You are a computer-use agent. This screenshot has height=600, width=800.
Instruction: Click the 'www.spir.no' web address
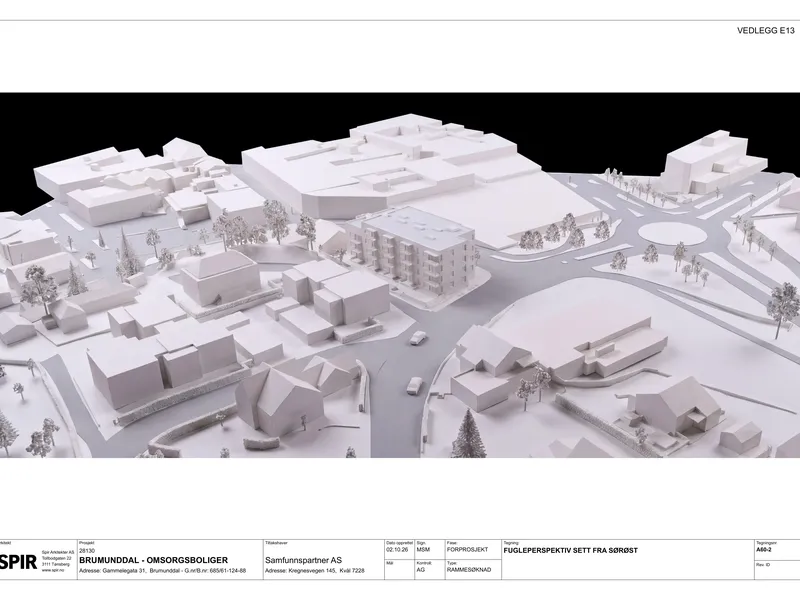click(x=51, y=569)
